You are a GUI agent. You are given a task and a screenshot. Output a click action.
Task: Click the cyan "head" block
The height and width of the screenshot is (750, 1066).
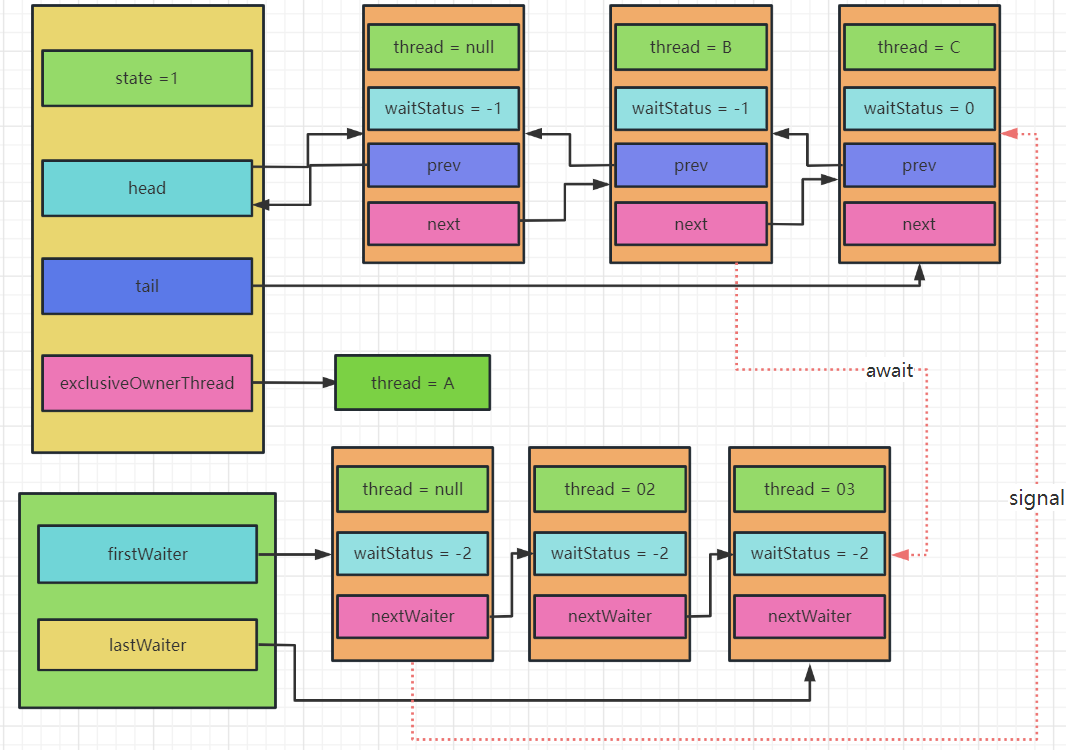pos(147,188)
